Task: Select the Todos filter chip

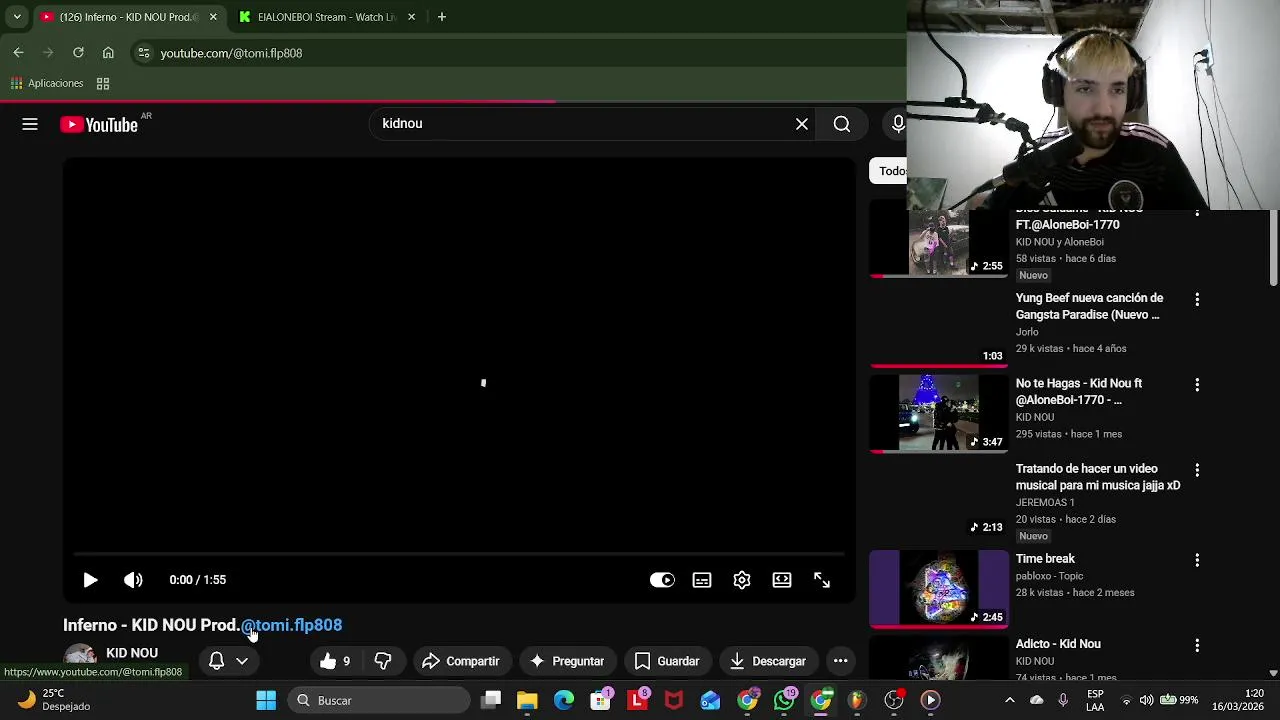Action: 889,171
